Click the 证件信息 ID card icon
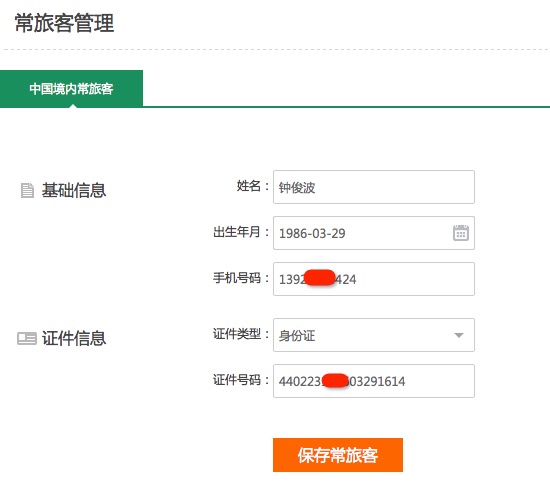The image size is (550, 494). tap(27, 339)
